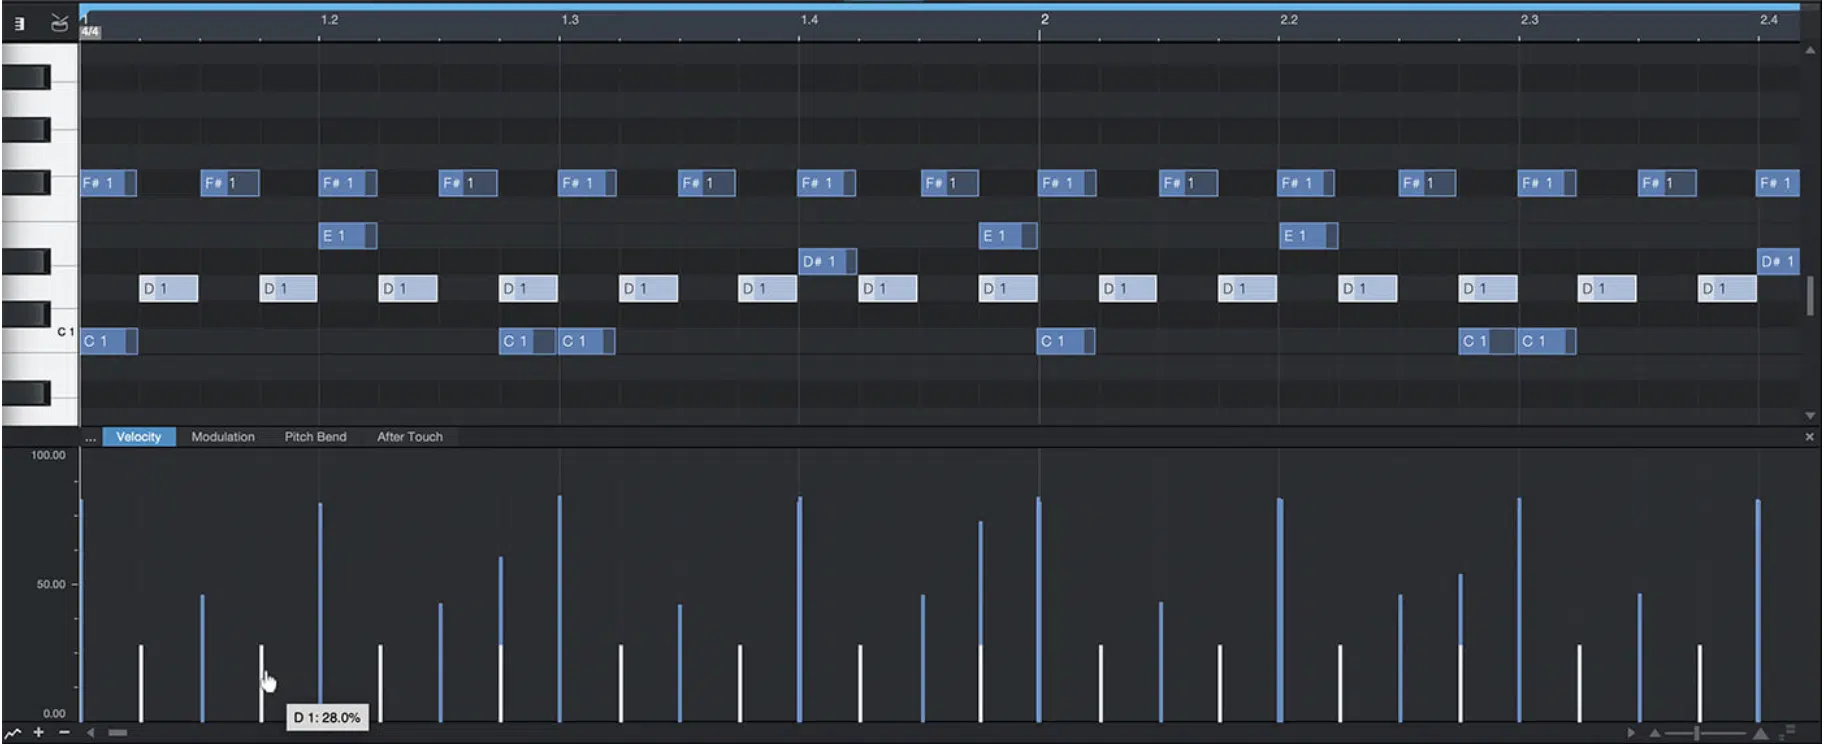Switch to drum view icon
This screenshot has height=744, width=1824.
coord(60,23)
